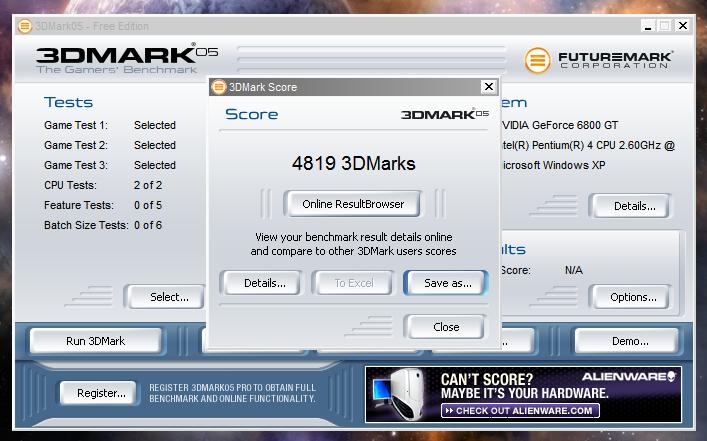The image size is (707, 441).
Task: Click the Feature Tests 0 of 5 value
Action: click(x=148, y=205)
